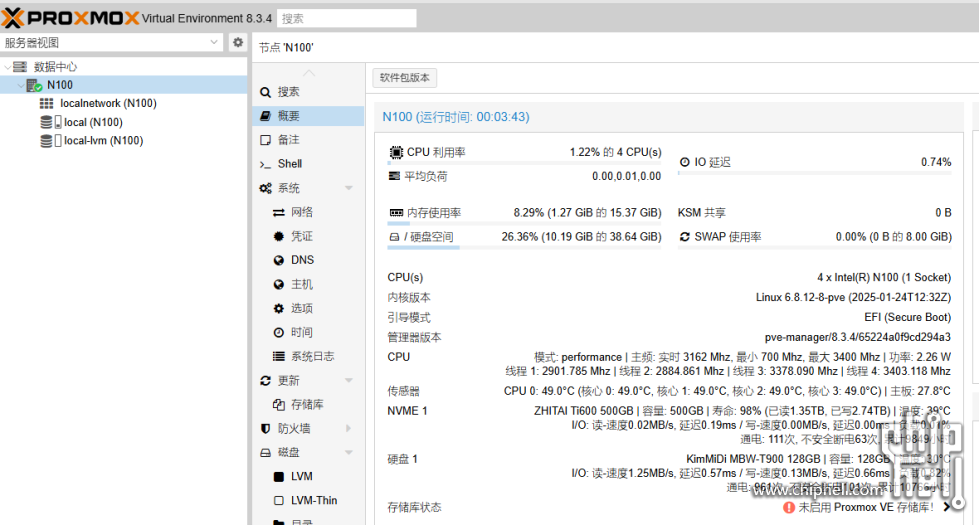979x525 pixels.
Task: Click the SWAP 使用率 refresh icon
Action: click(x=685, y=237)
